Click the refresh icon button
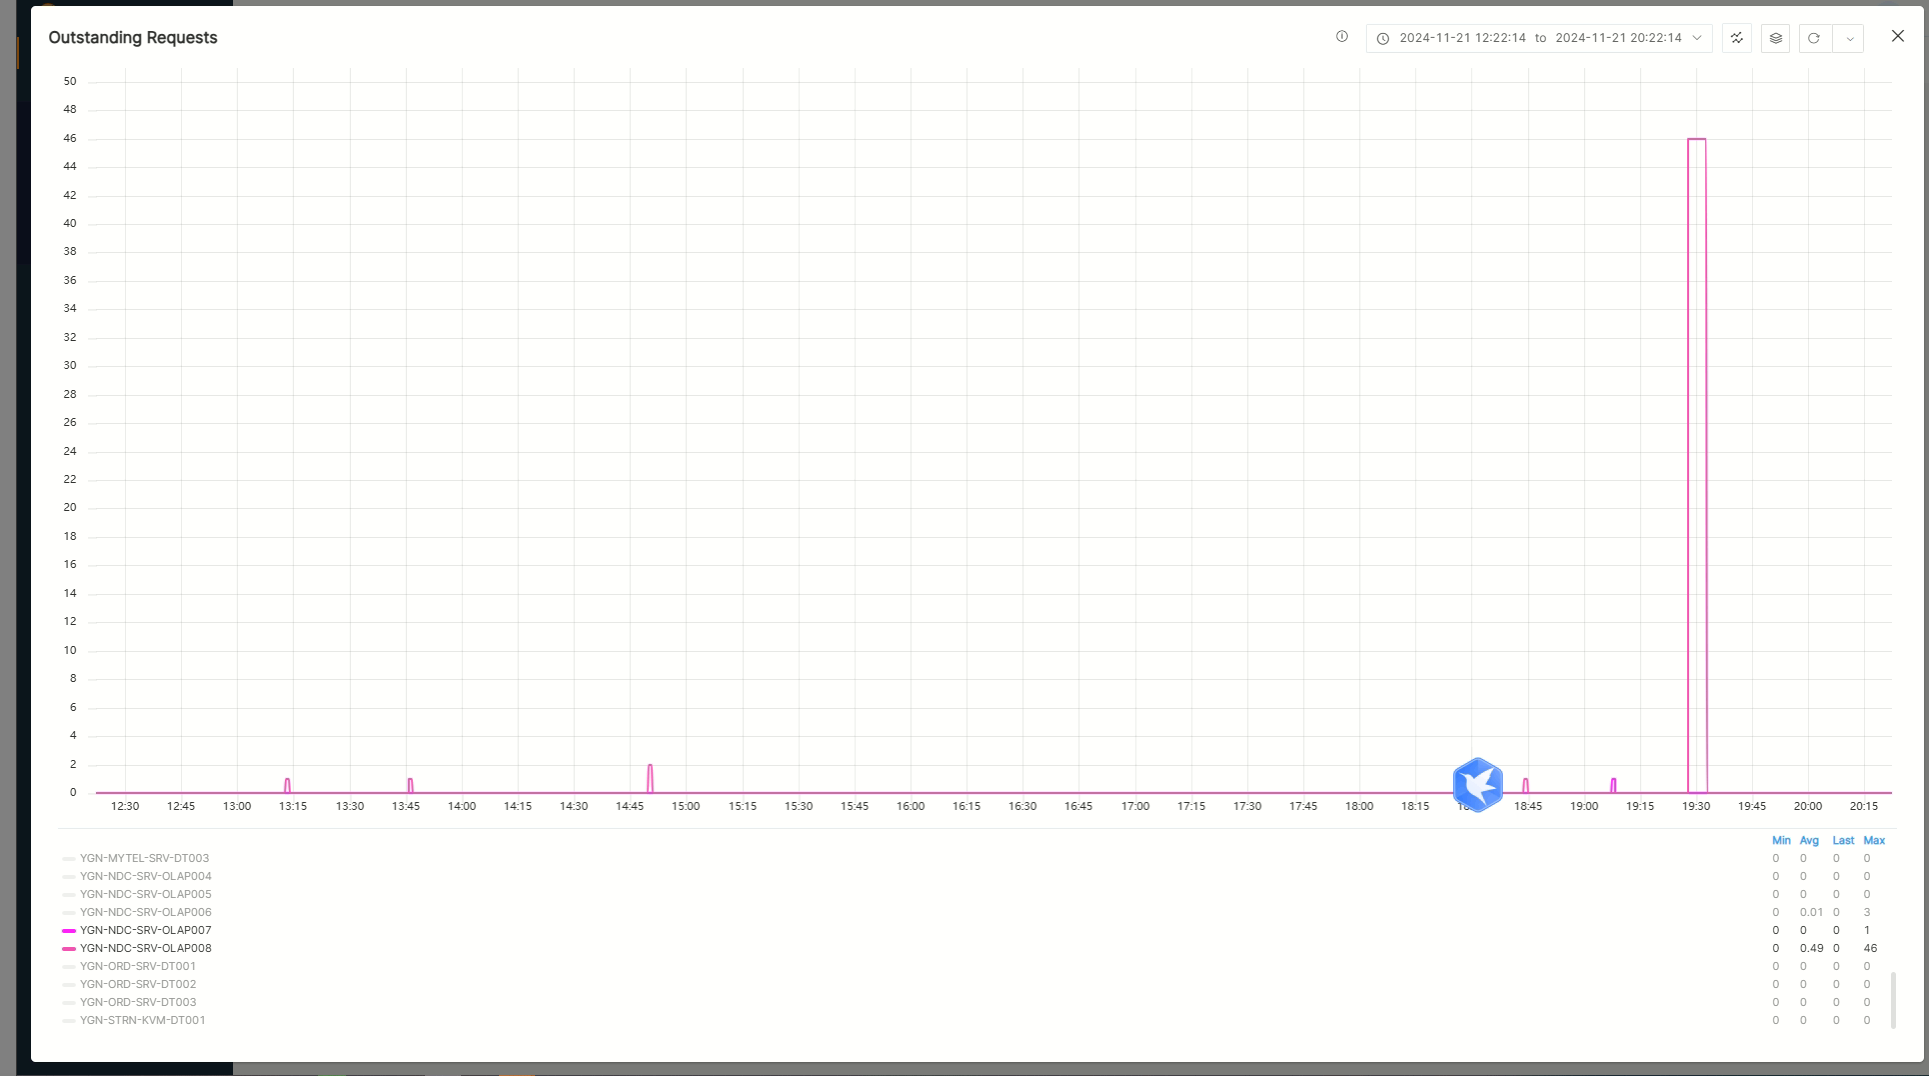This screenshot has height=1076, width=1929. pyautogui.click(x=1814, y=38)
